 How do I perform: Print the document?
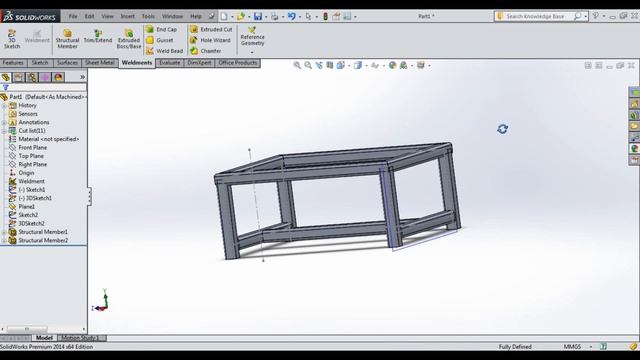click(x=275, y=16)
